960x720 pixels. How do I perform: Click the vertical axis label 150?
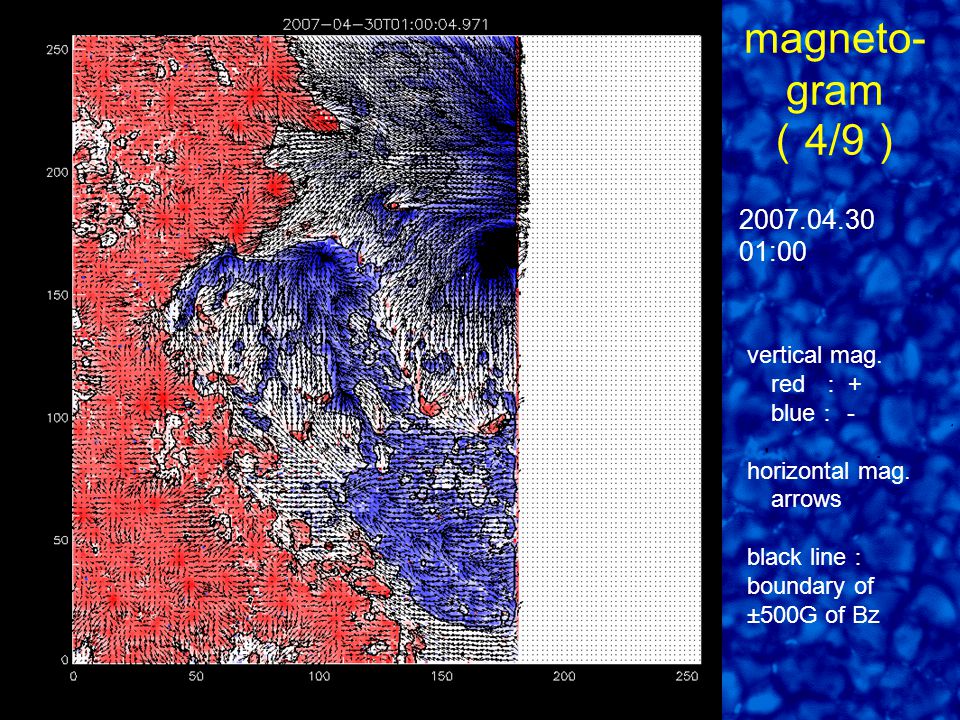click(x=57, y=294)
